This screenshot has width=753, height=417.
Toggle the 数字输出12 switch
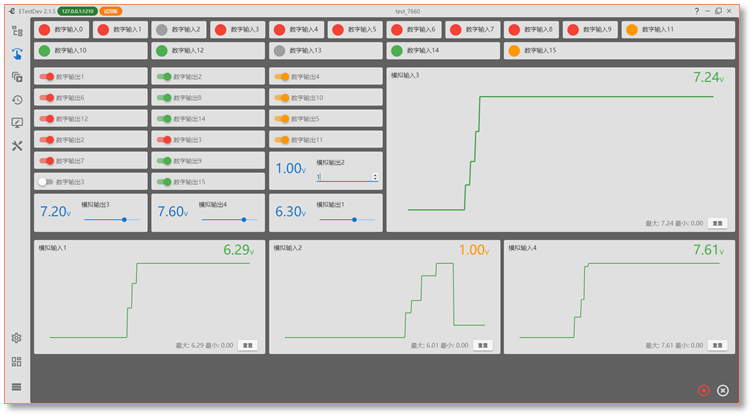coord(47,119)
